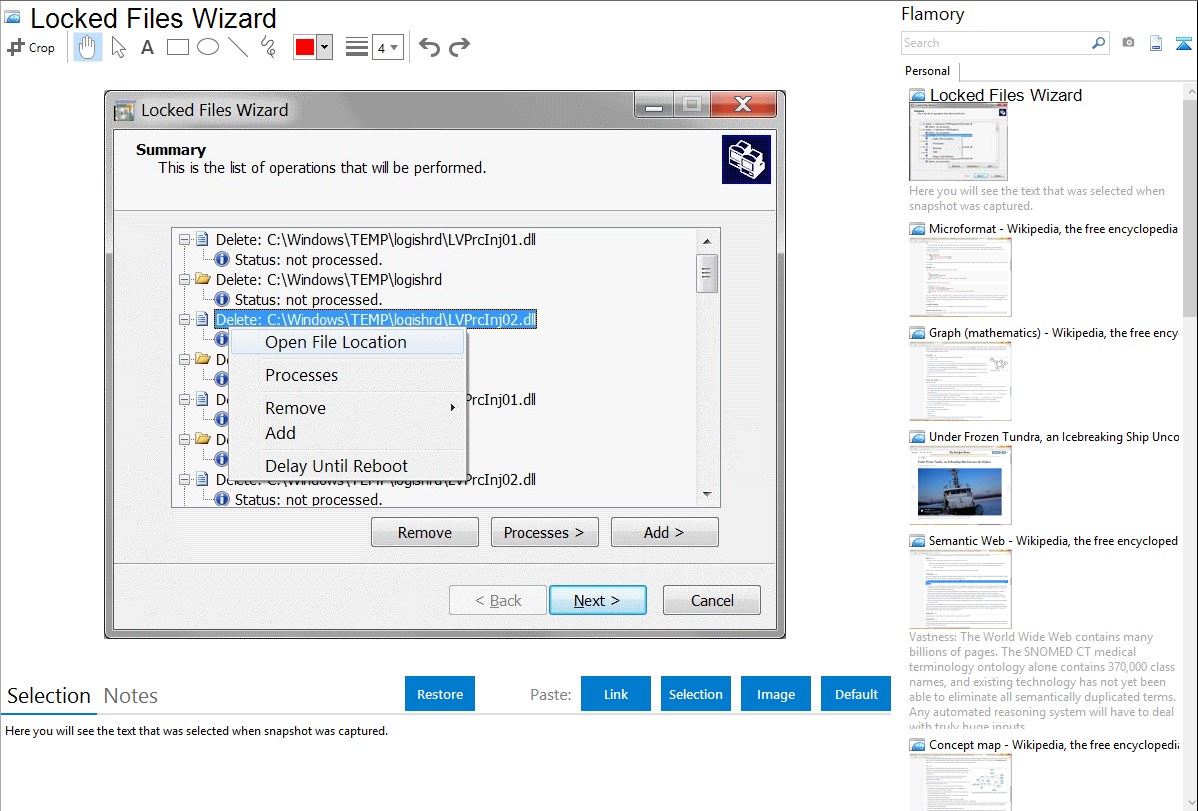Undo the last annotation
This screenshot has width=1198, height=811.
pyautogui.click(x=429, y=47)
